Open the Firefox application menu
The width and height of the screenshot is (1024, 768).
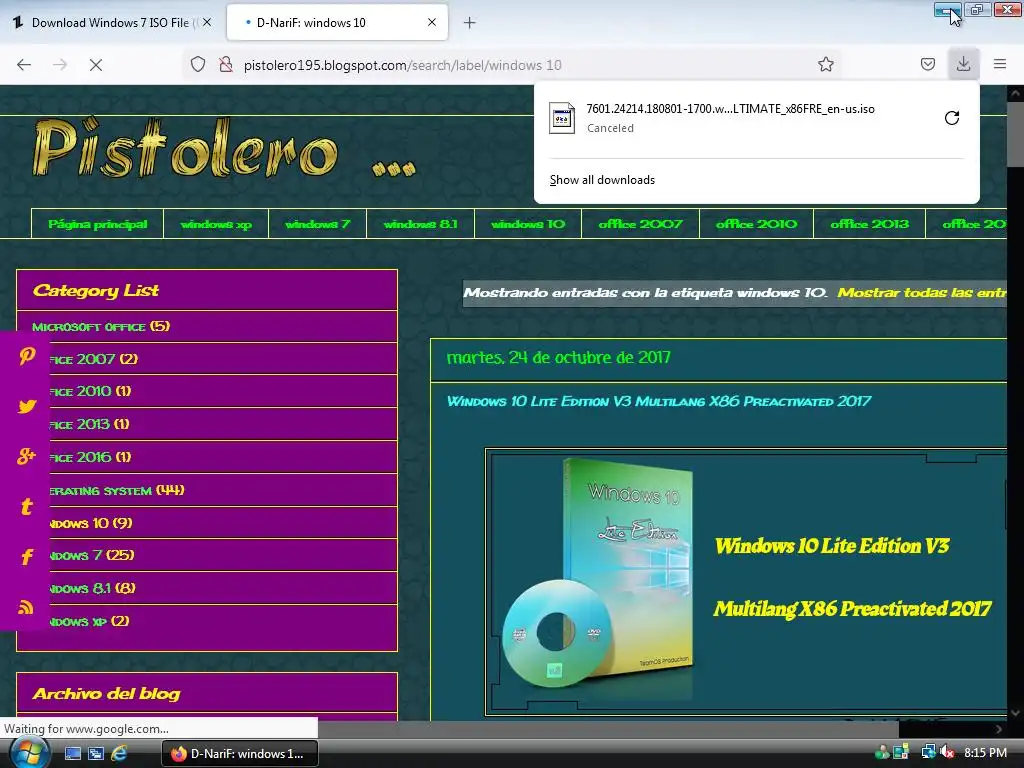point(1000,64)
